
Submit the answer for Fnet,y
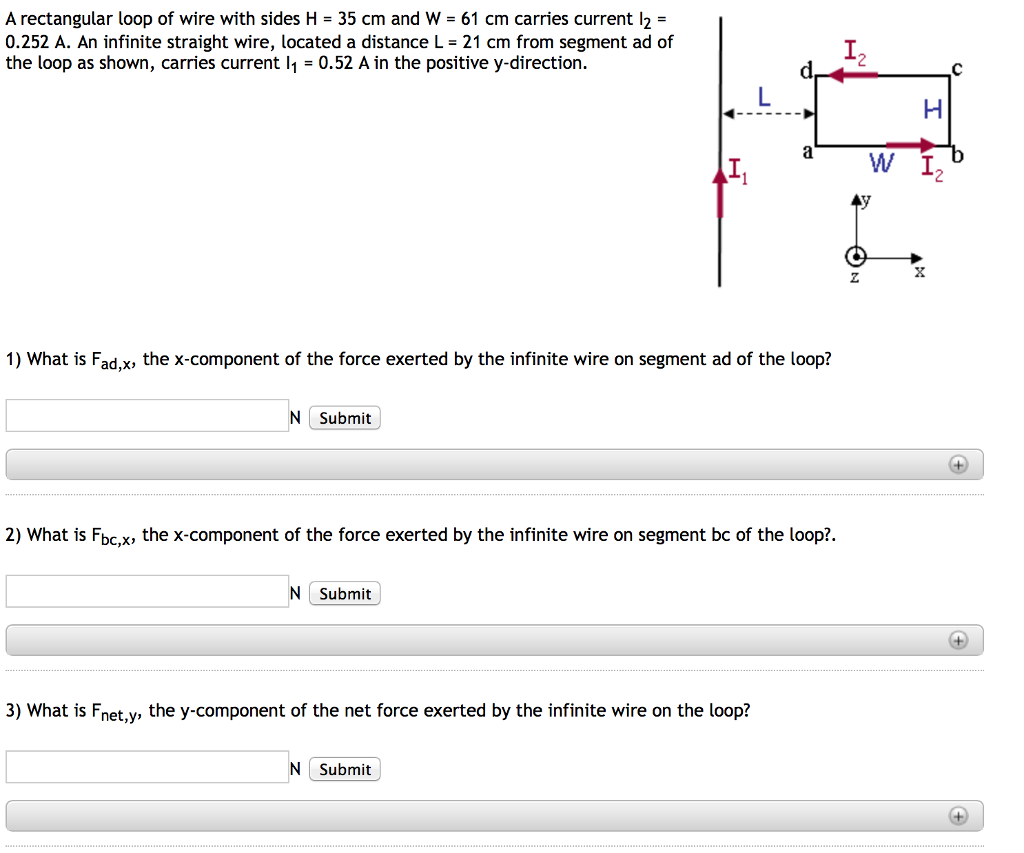pyautogui.click(x=345, y=769)
